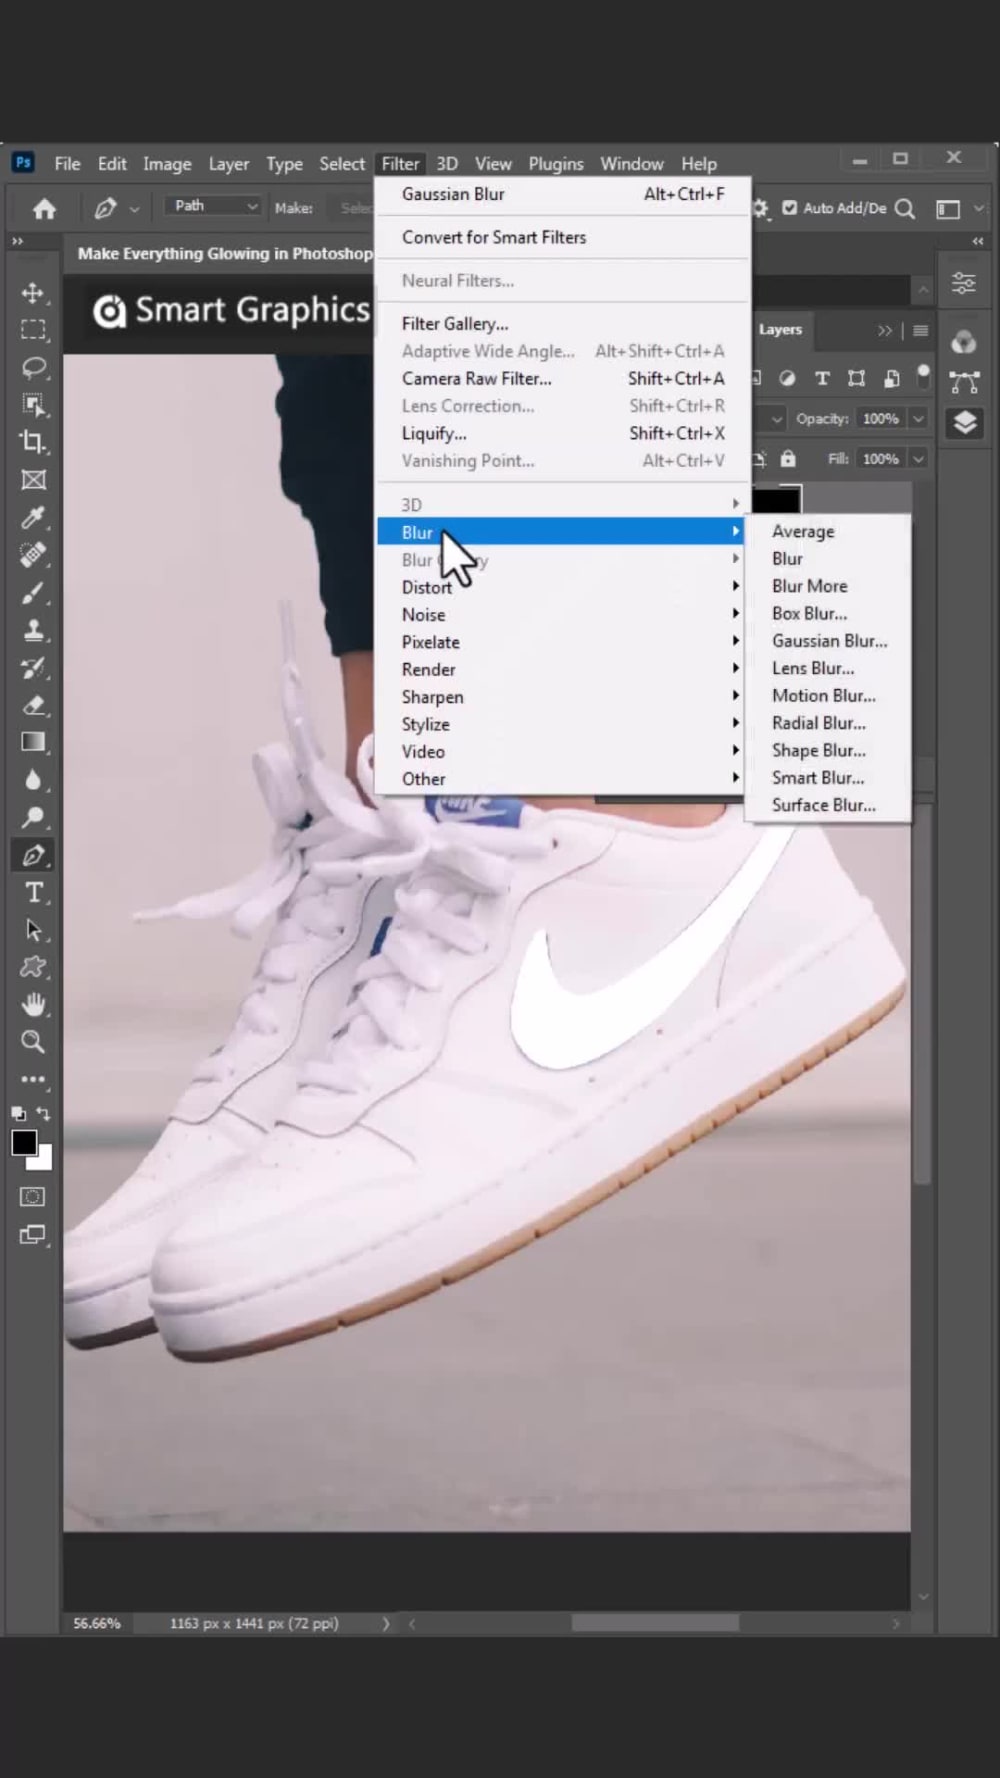Select the Lasso tool

coord(33,368)
